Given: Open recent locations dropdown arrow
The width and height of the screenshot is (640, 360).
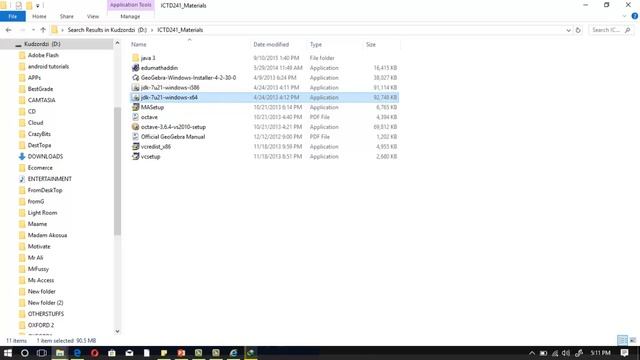Looking at the screenshot, I should pos(33,30).
